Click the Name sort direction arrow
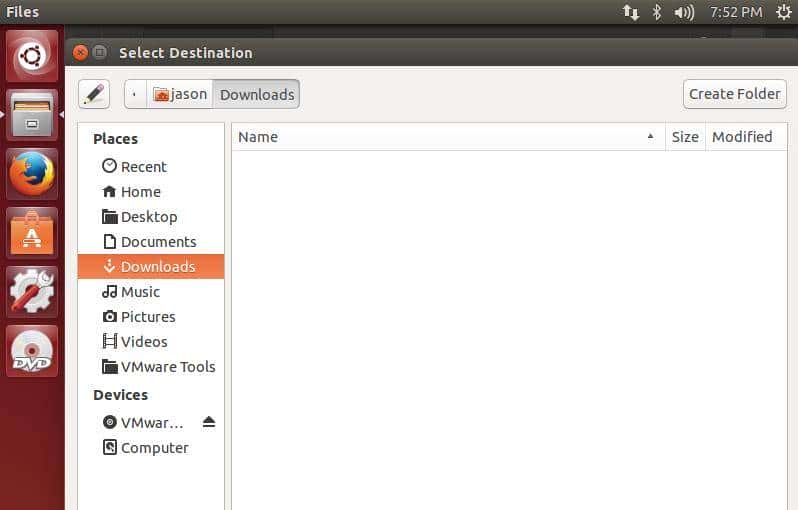798x510 pixels. pyautogui.click(x=650, y=136)
